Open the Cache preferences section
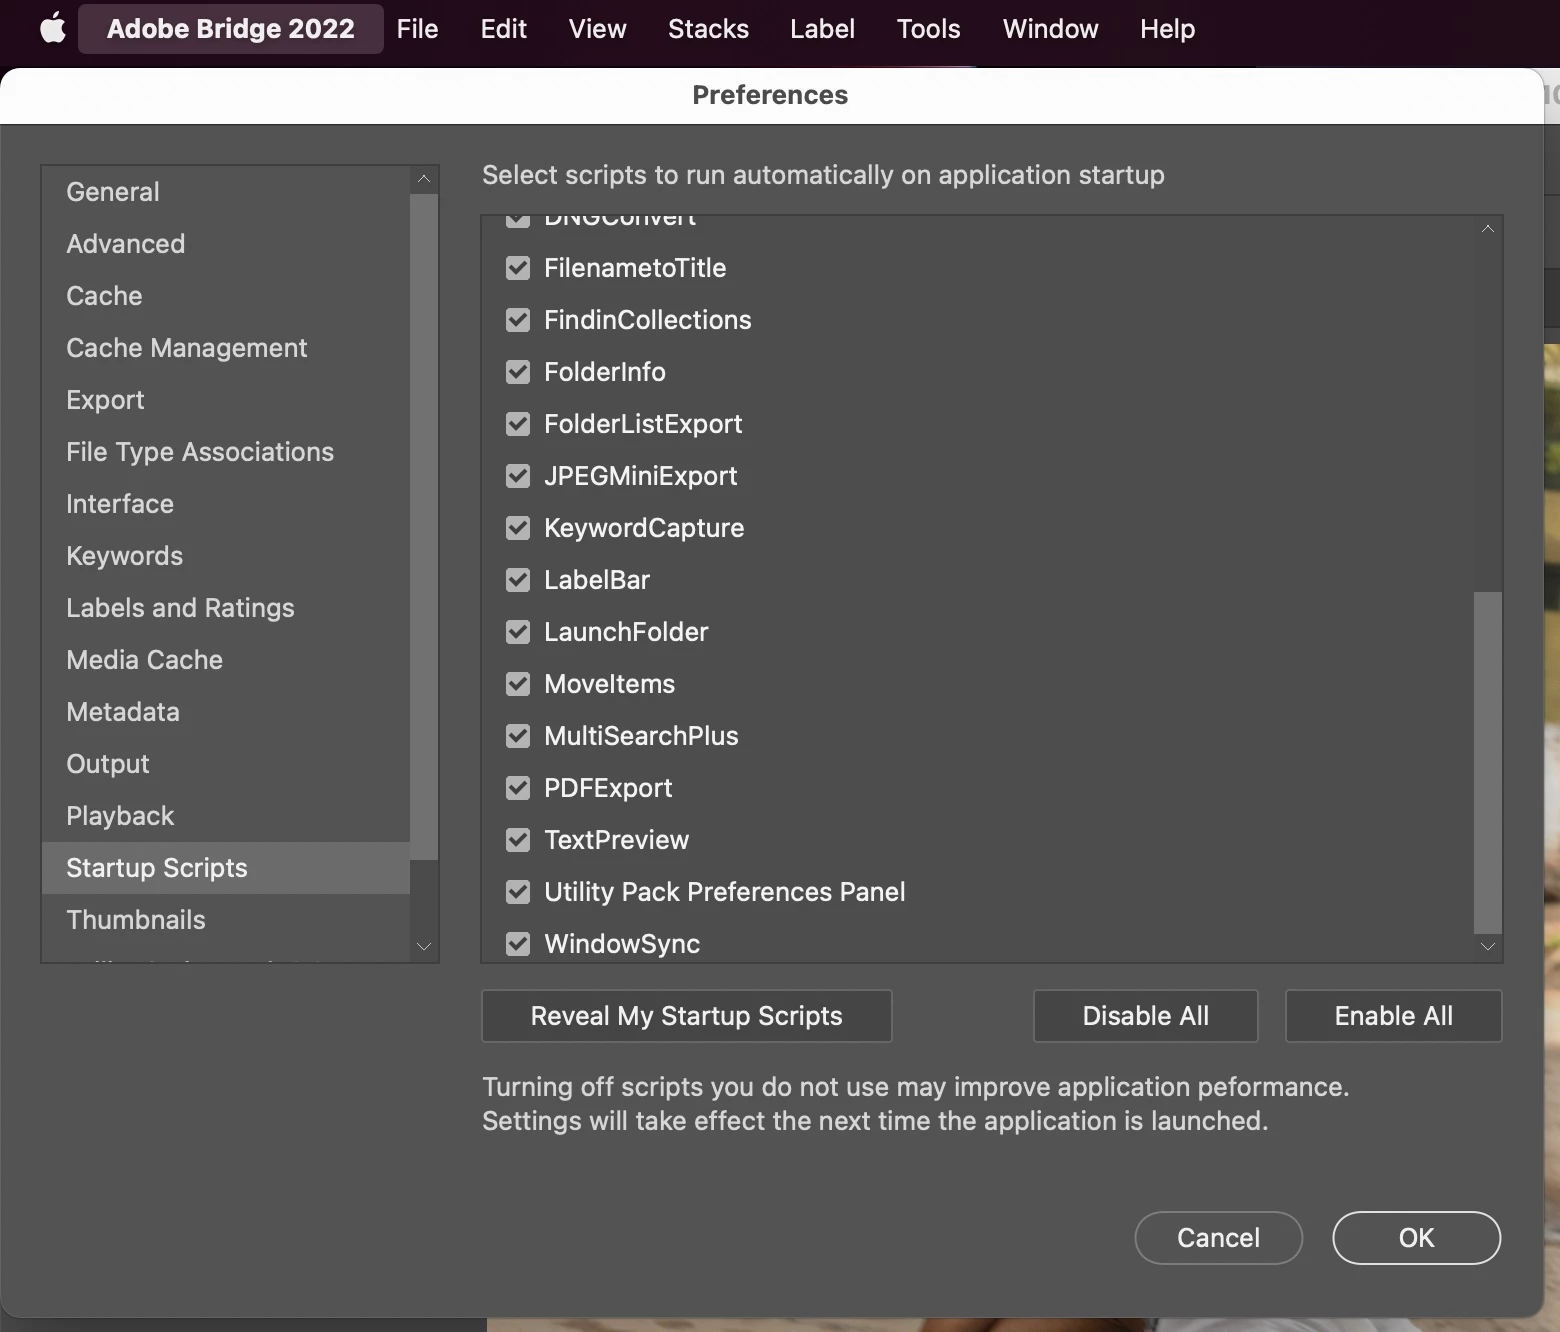This screenshot has height=1332, width=1560. tap(226, 296)
